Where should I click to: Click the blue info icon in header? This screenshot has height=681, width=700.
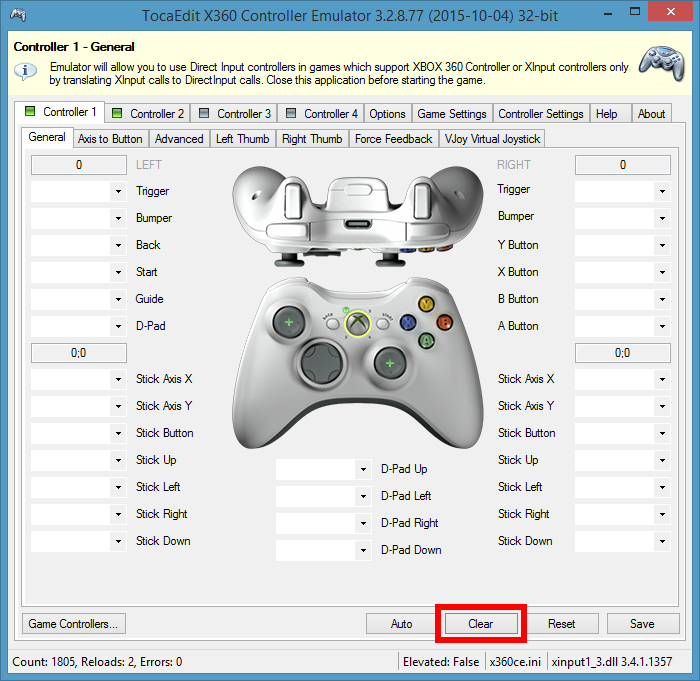click(x=25, y=71)
